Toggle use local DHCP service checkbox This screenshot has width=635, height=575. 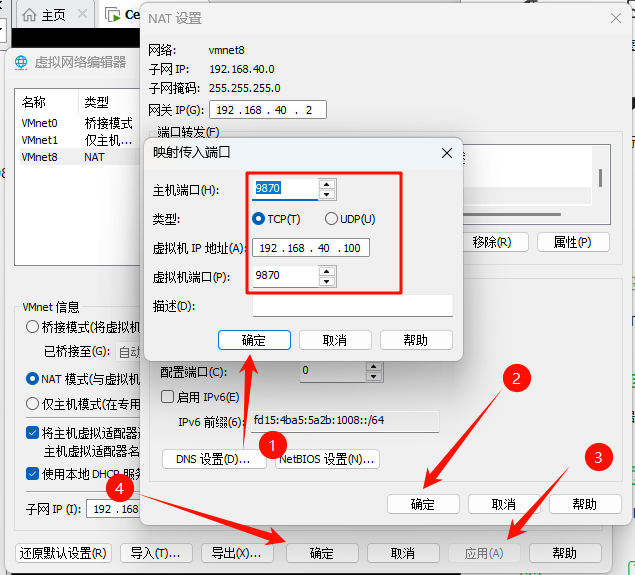32,473
